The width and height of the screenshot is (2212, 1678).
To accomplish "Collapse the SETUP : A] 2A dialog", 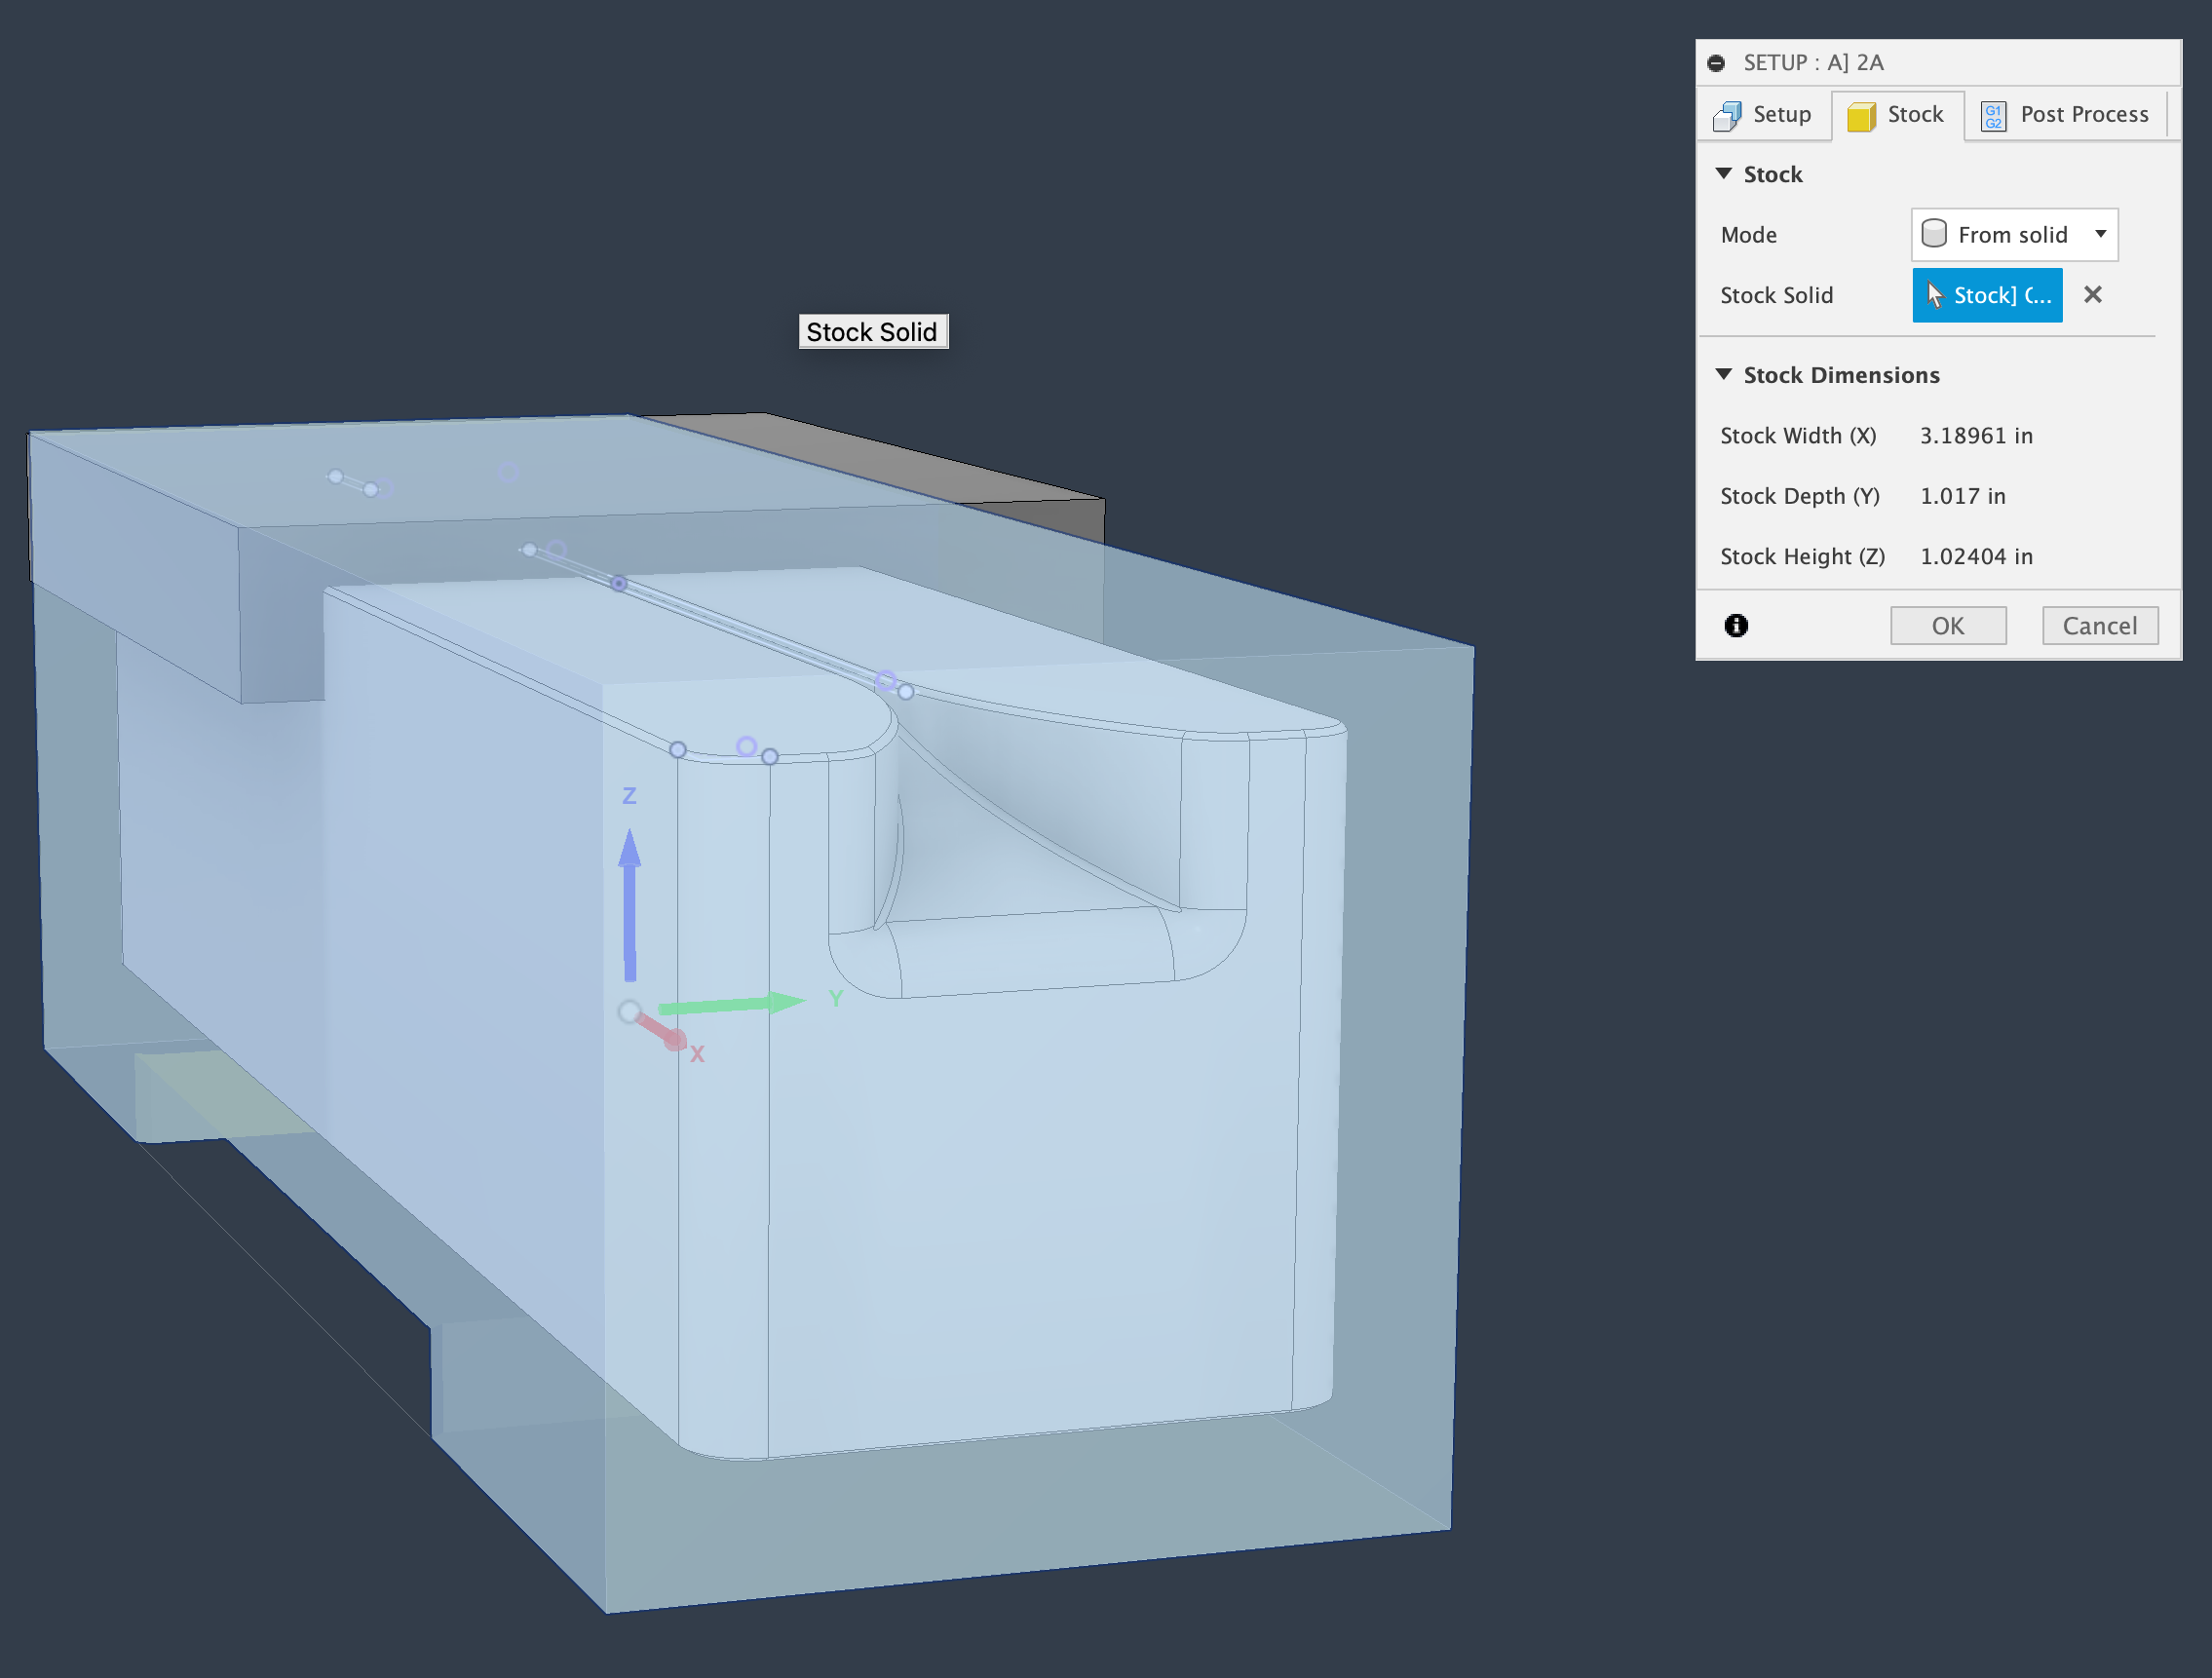I will coord(1716,62).
